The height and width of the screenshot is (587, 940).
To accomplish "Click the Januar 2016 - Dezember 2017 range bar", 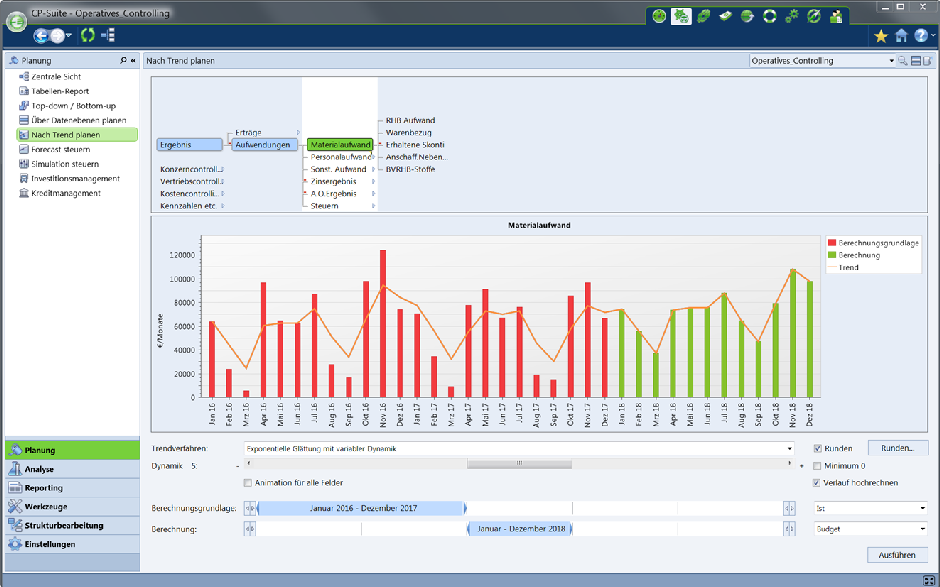I will pyautogui.click(x=362, y=508).
